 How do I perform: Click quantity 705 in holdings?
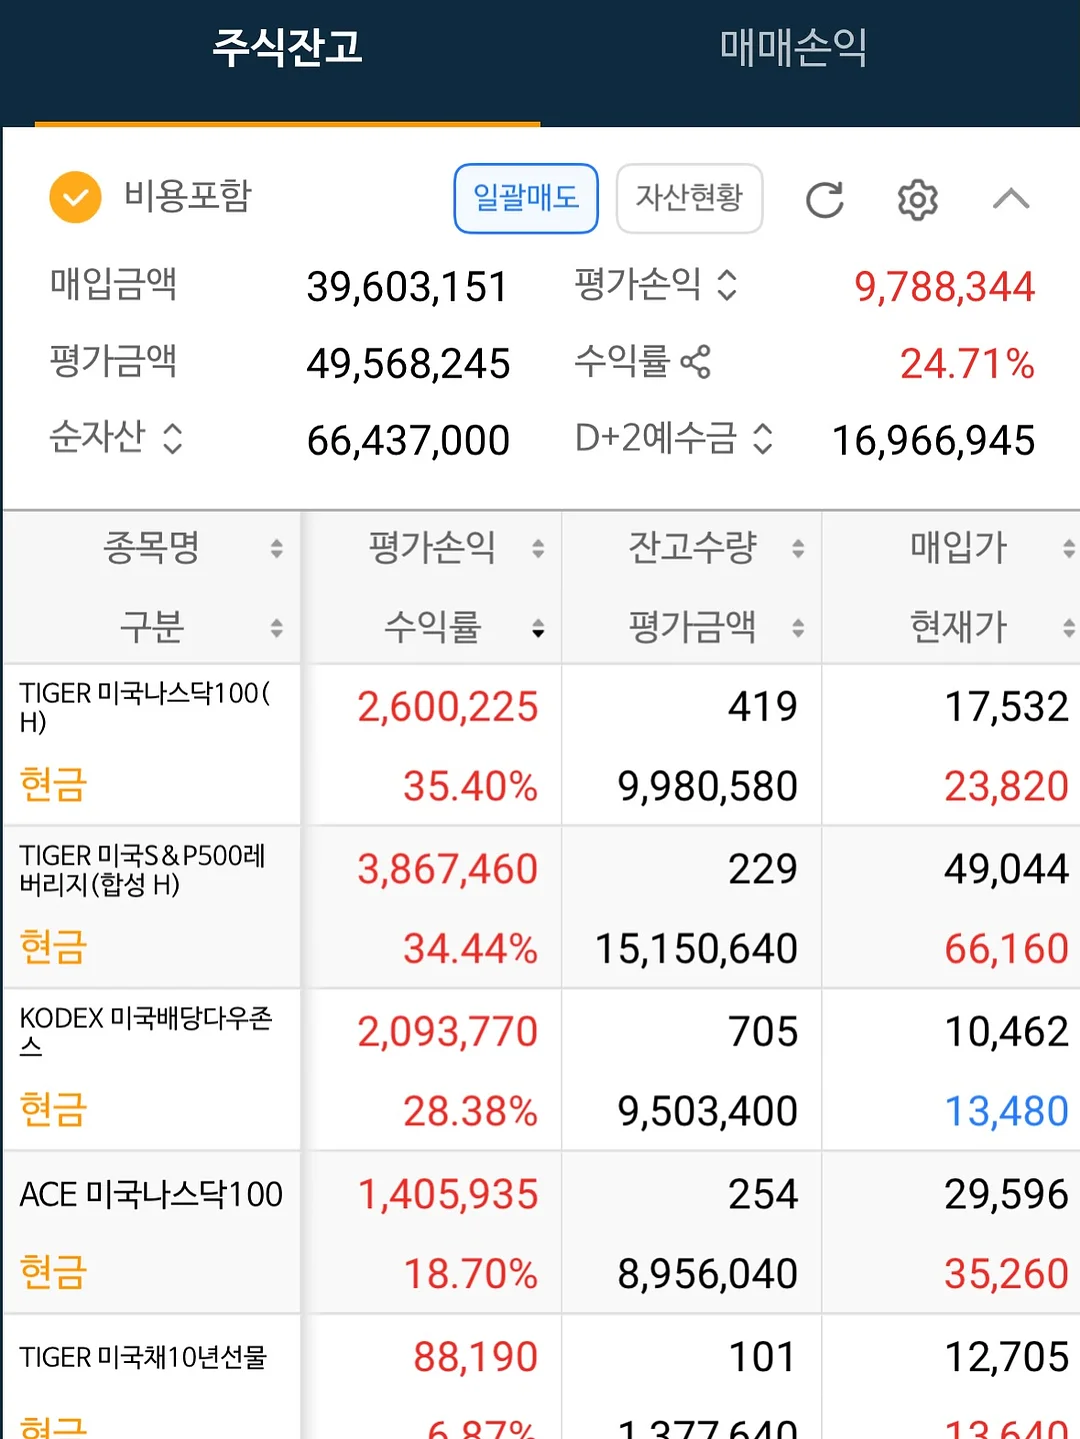tap(763, 1032)
